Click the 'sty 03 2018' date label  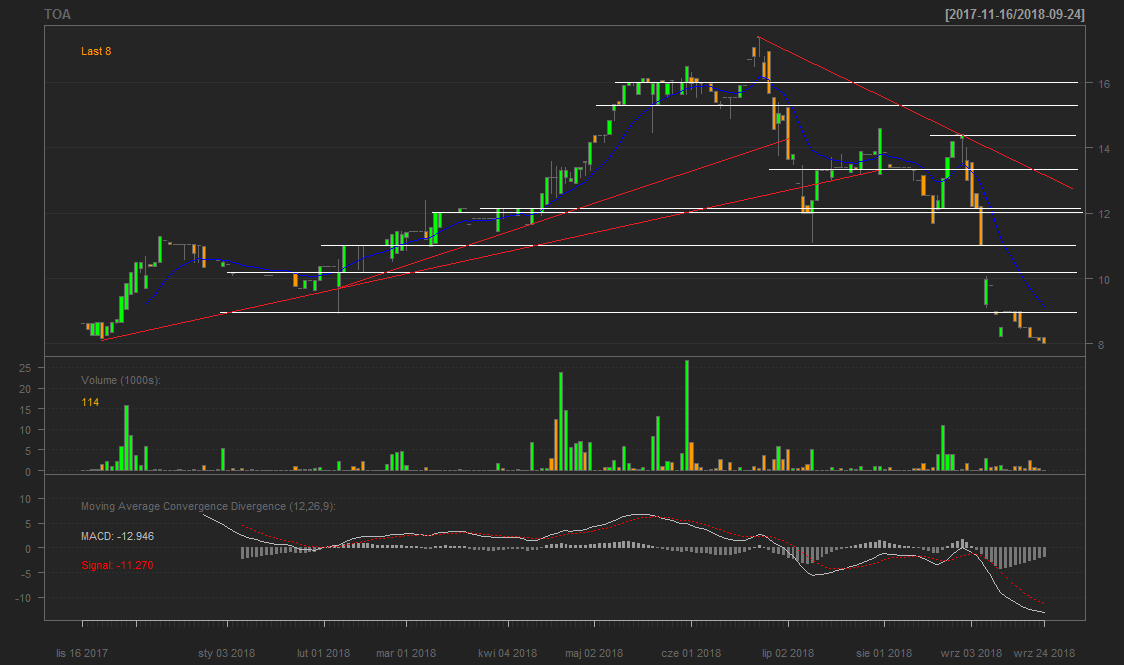[x=227, y=653]
